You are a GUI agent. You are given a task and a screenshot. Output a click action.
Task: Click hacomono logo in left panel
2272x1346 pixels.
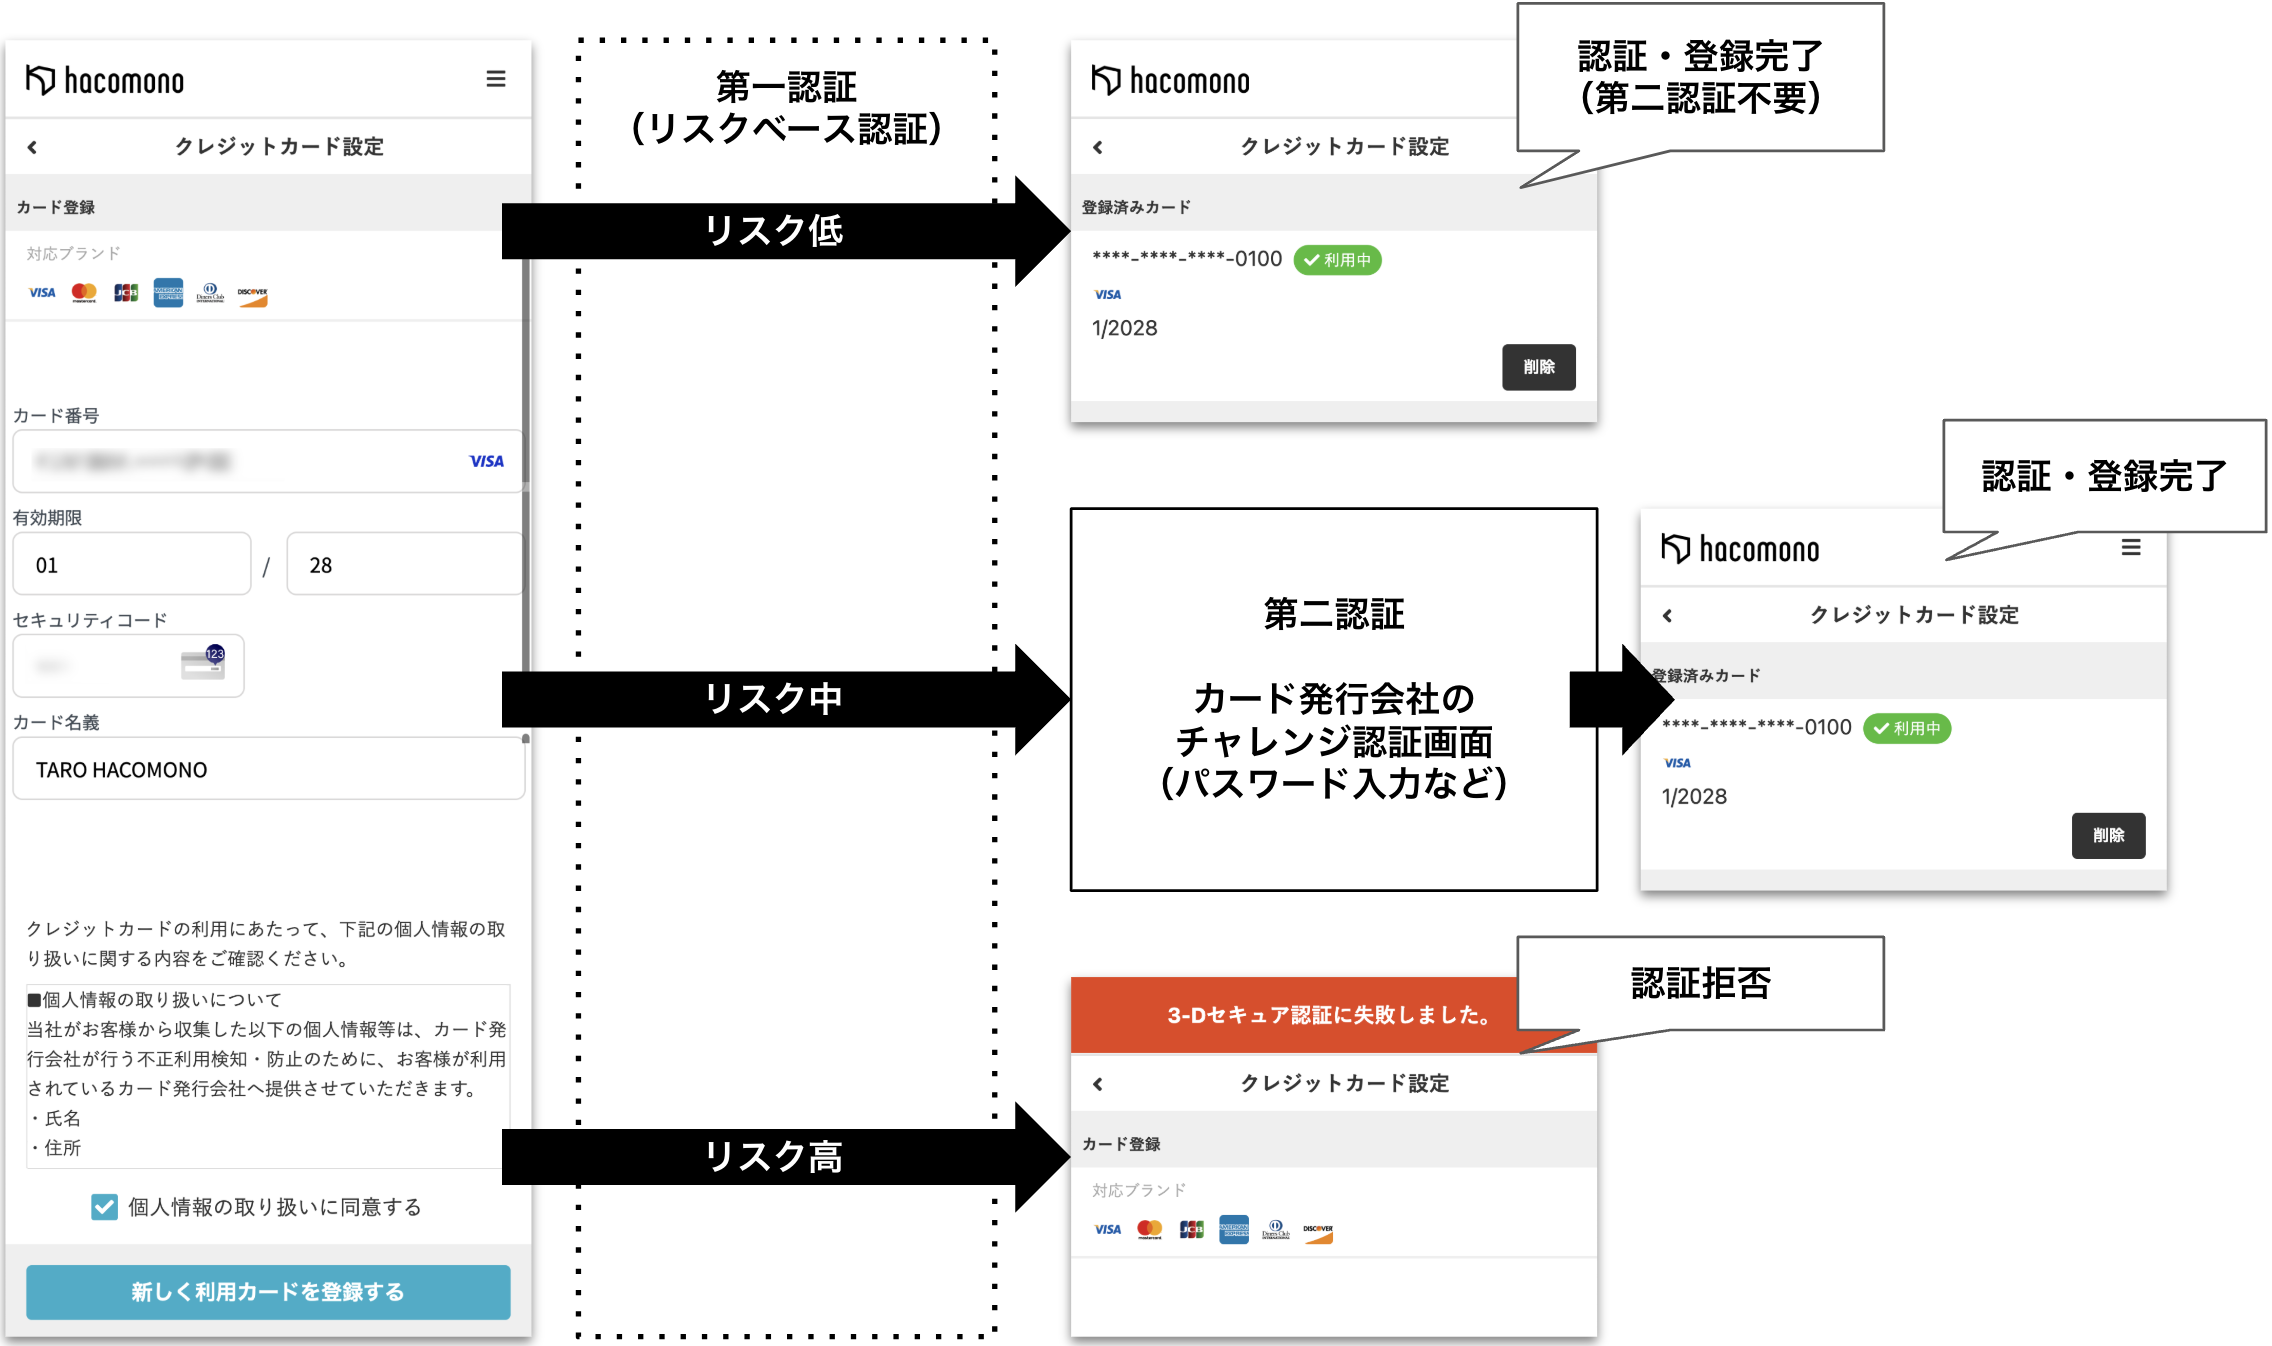tap(105, 80)
